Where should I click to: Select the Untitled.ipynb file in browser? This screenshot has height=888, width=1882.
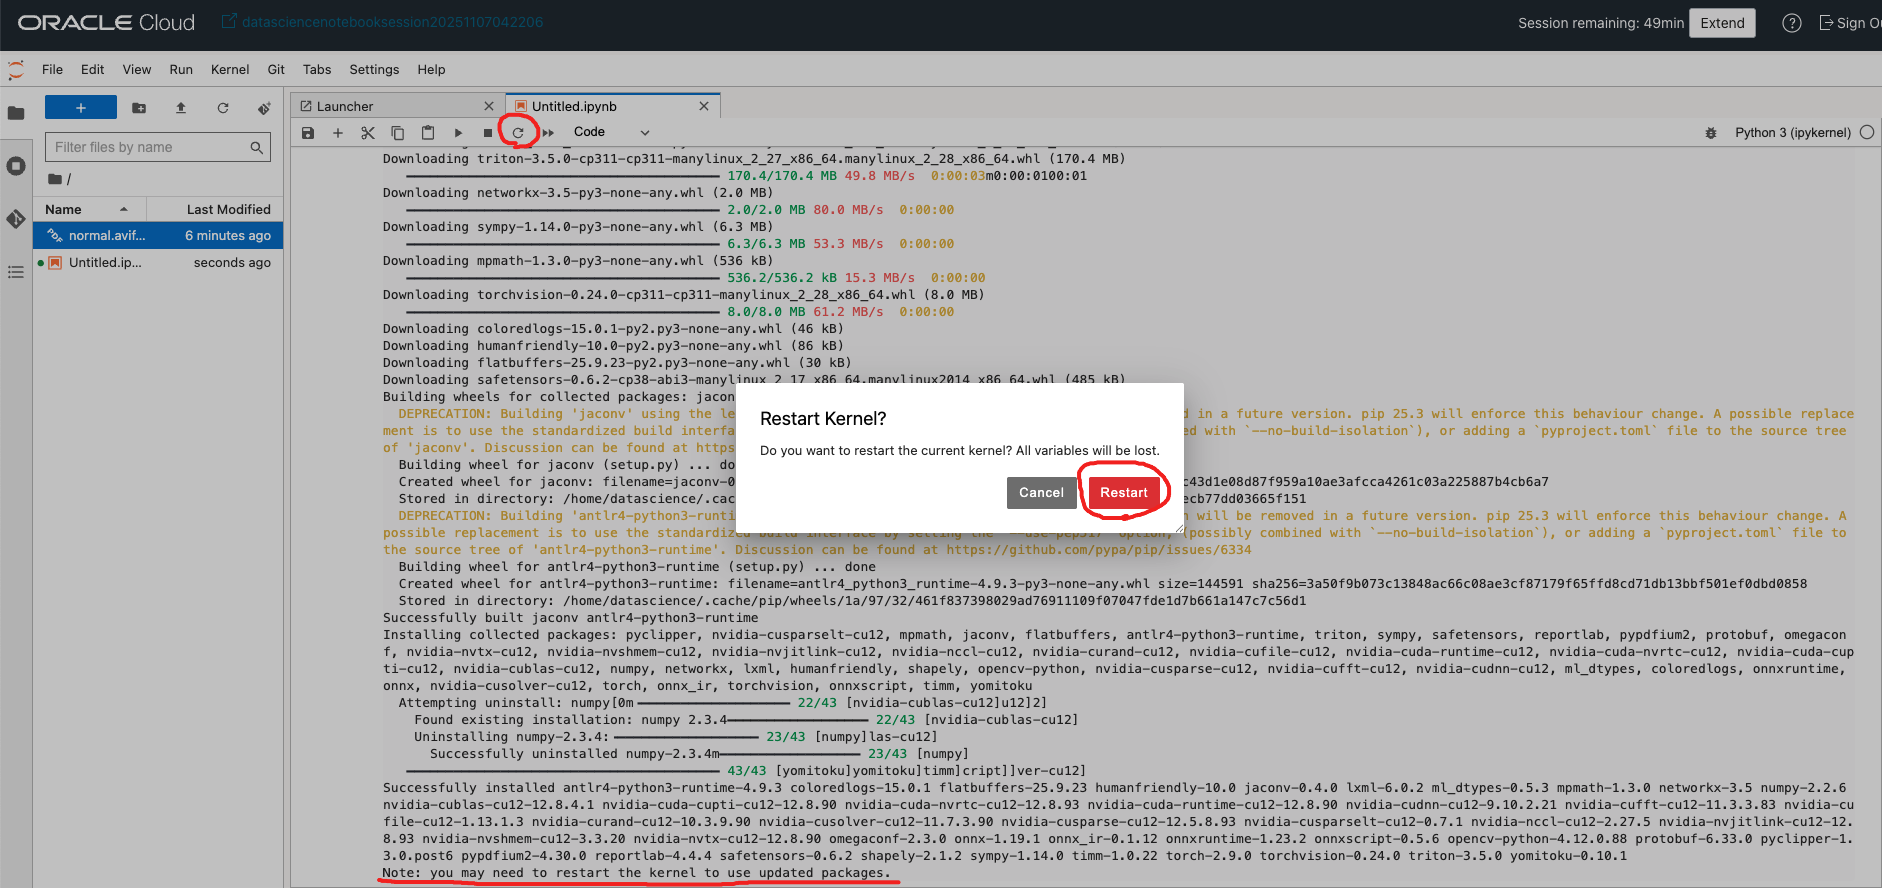[158, 262]
